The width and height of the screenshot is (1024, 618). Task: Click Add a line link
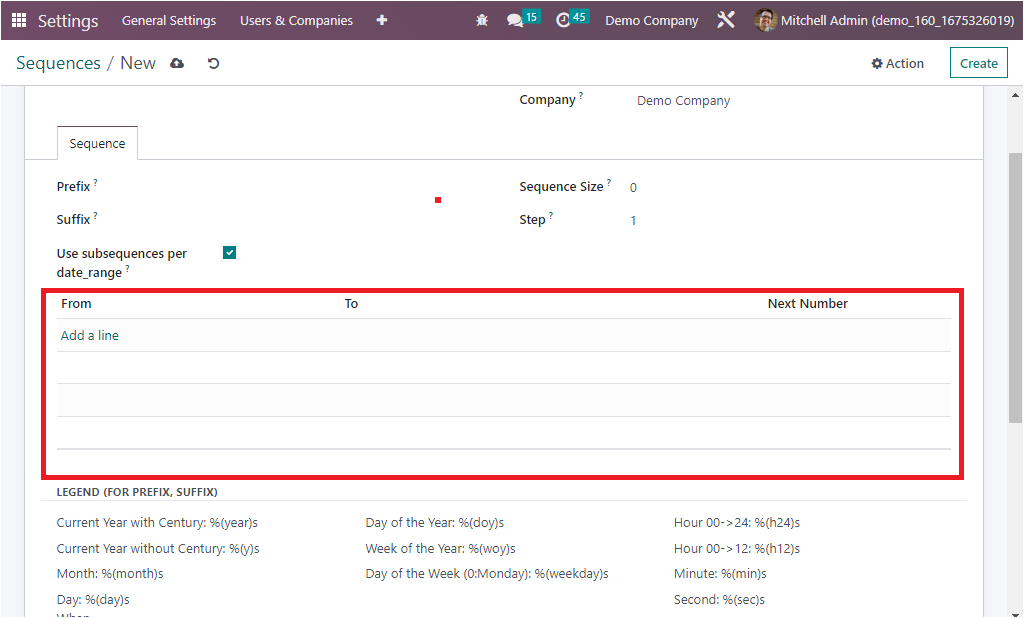click(x=90, y=335)
